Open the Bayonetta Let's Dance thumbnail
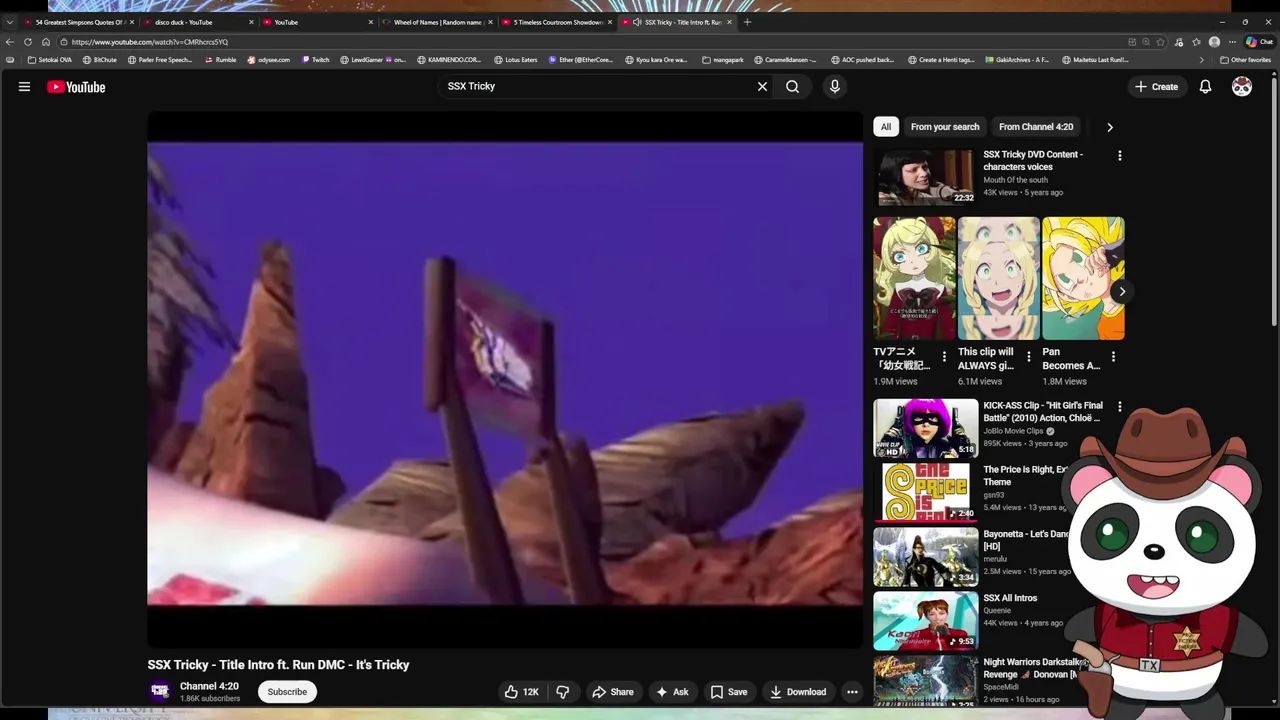1280x720 pixels. tap(926, 557)
